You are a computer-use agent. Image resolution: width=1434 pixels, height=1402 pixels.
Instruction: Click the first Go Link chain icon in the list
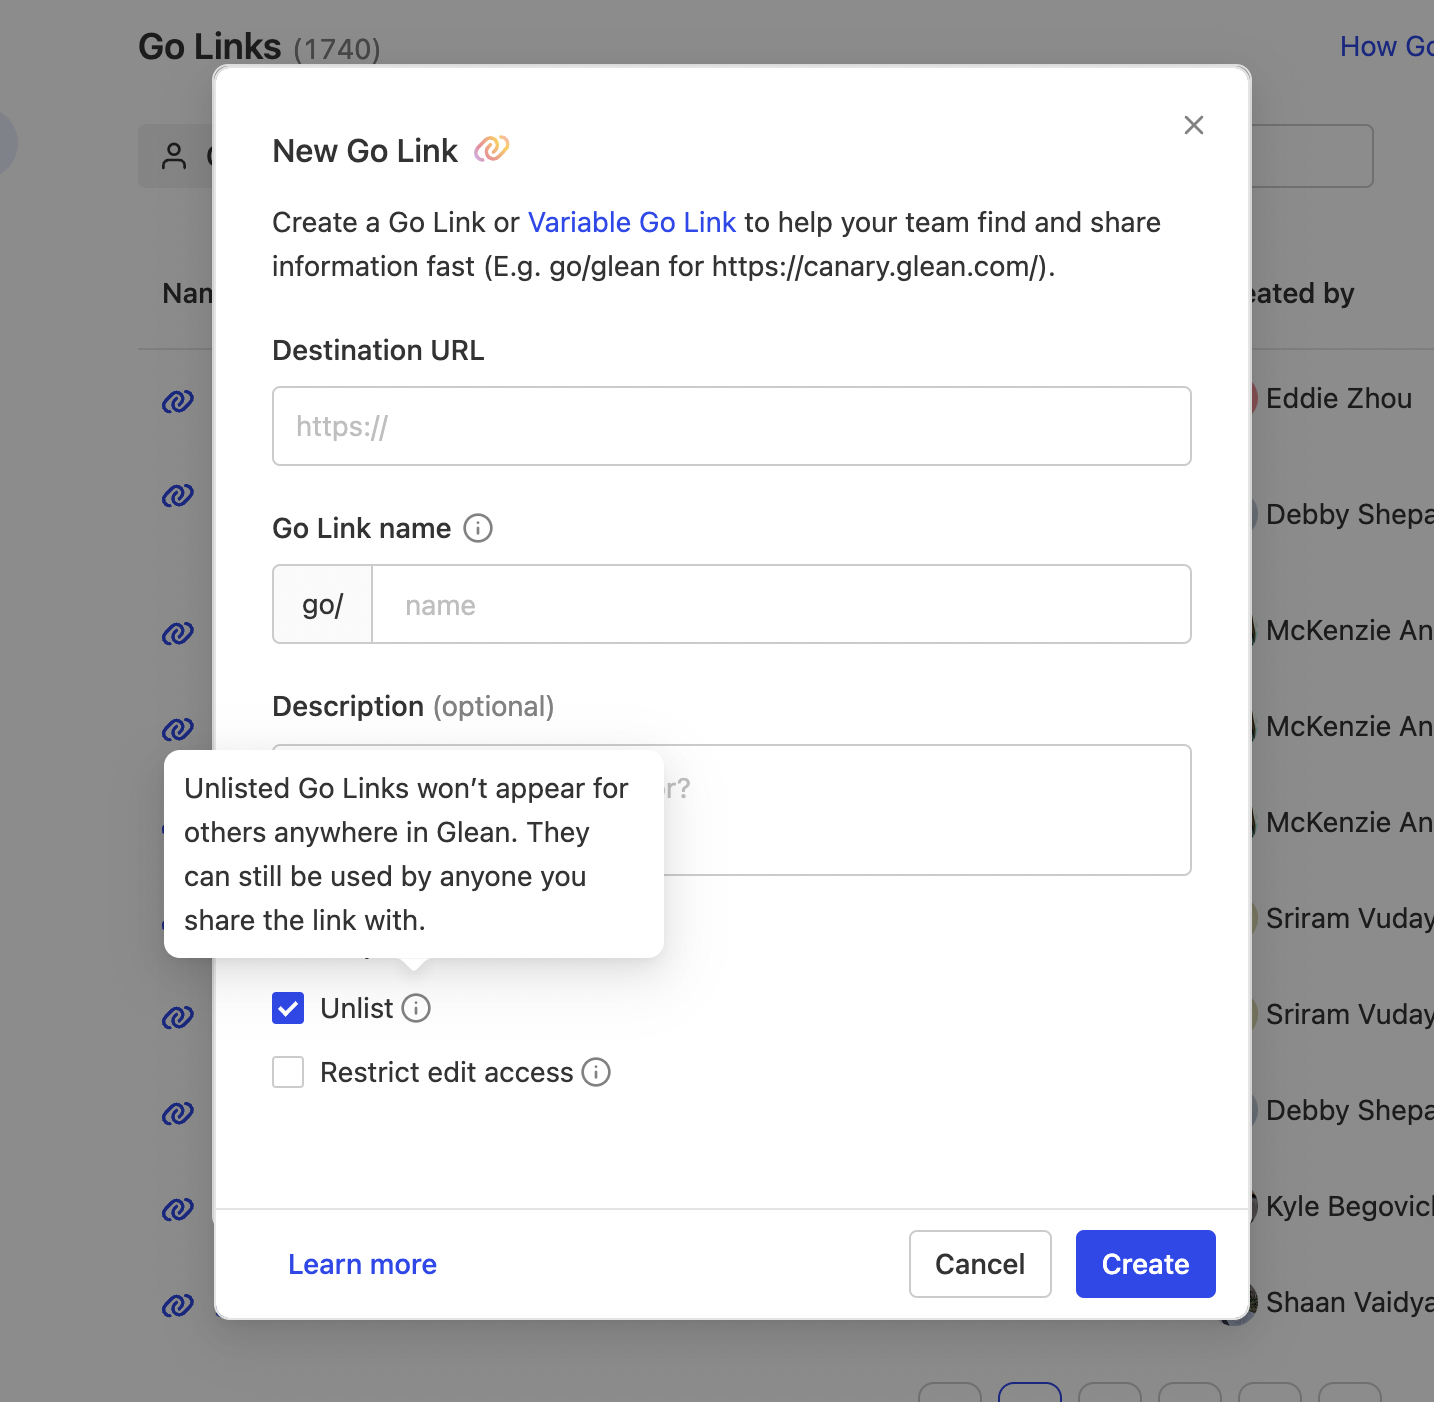(x=177, y=401)
